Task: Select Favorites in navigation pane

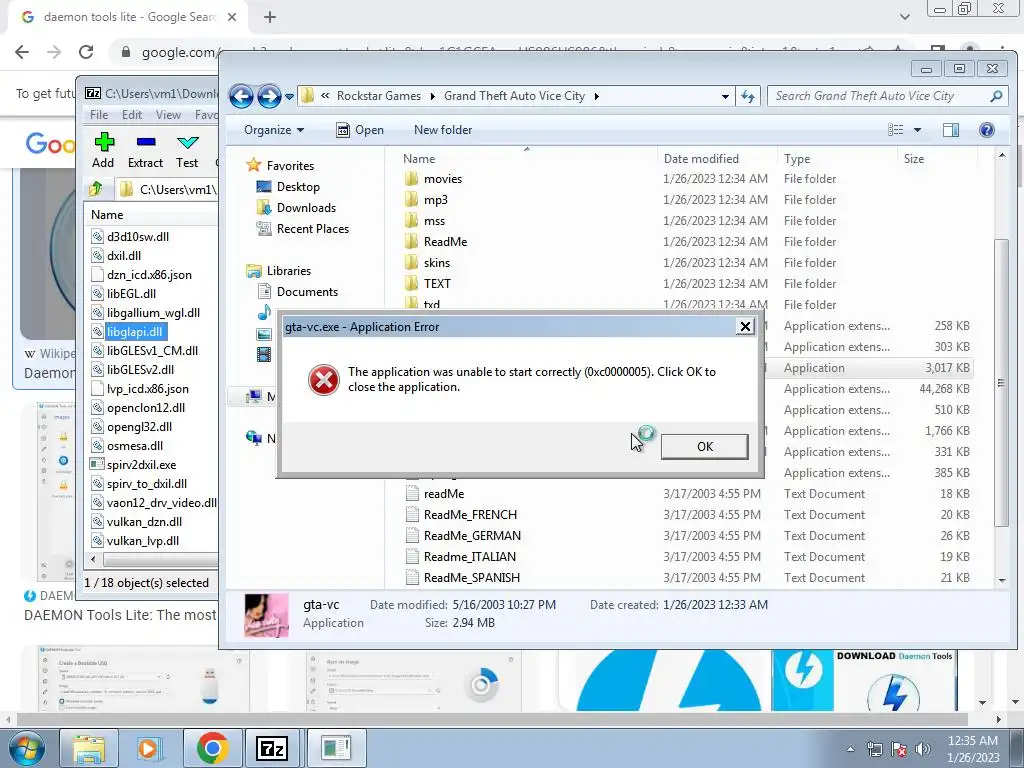Action: (x=281, y=166)
